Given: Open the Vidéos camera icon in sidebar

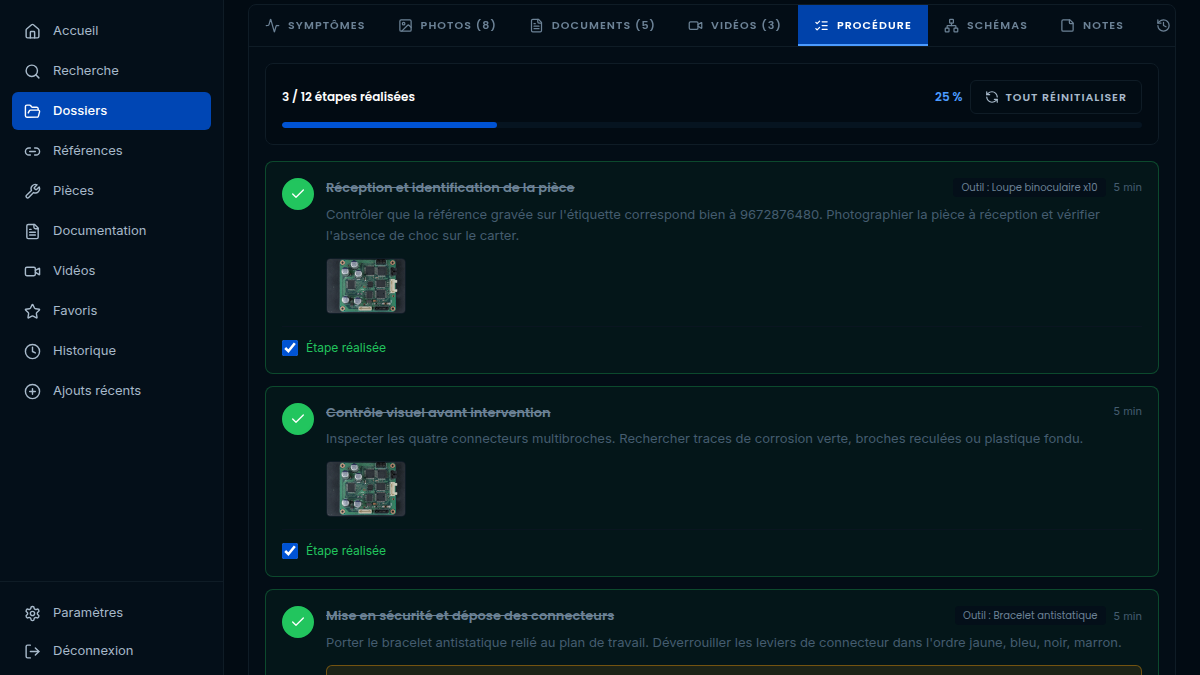Looking at the screenshot, I should [x=33, y=271].
